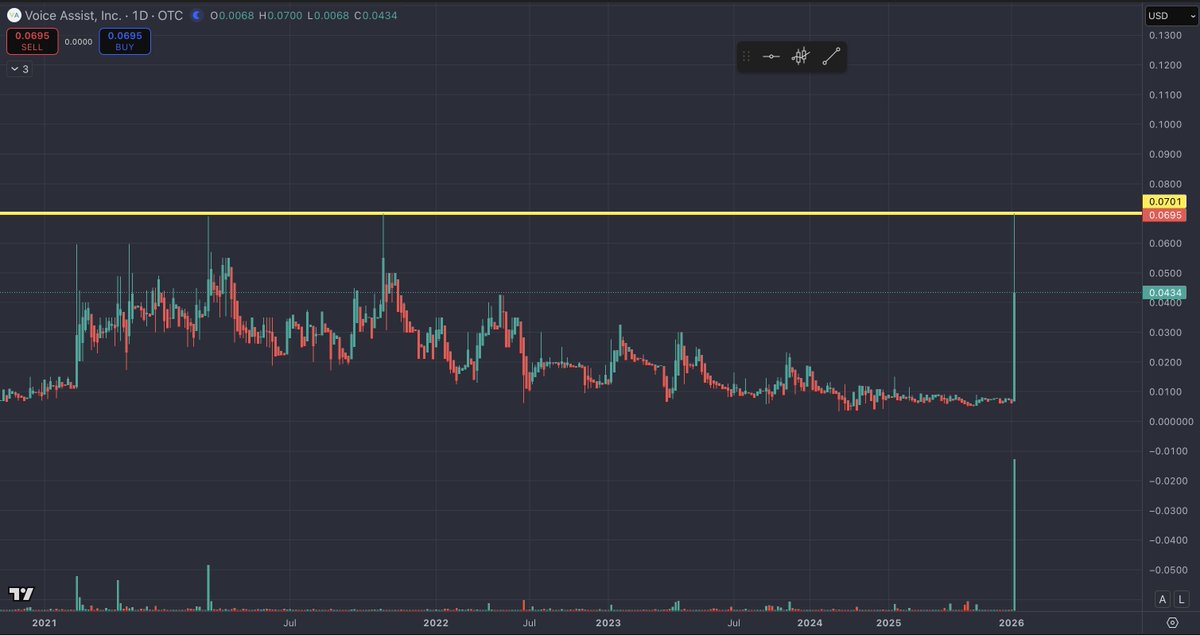The width and height of the screenshot is (1200, 635).
Task: Select the candlestick pattern drawing tool
Action: 800,57
